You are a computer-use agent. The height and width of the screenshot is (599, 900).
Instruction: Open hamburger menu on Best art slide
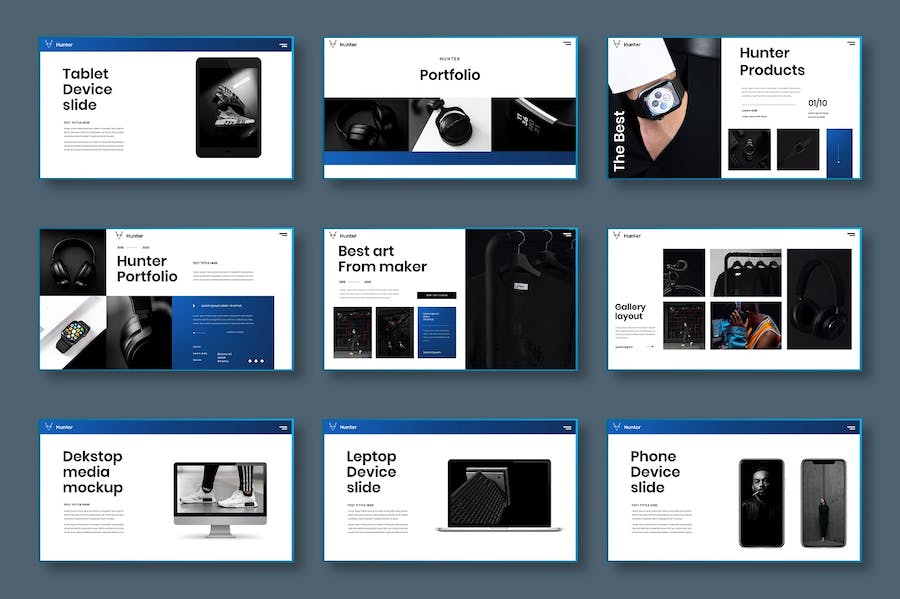[567, 235]
